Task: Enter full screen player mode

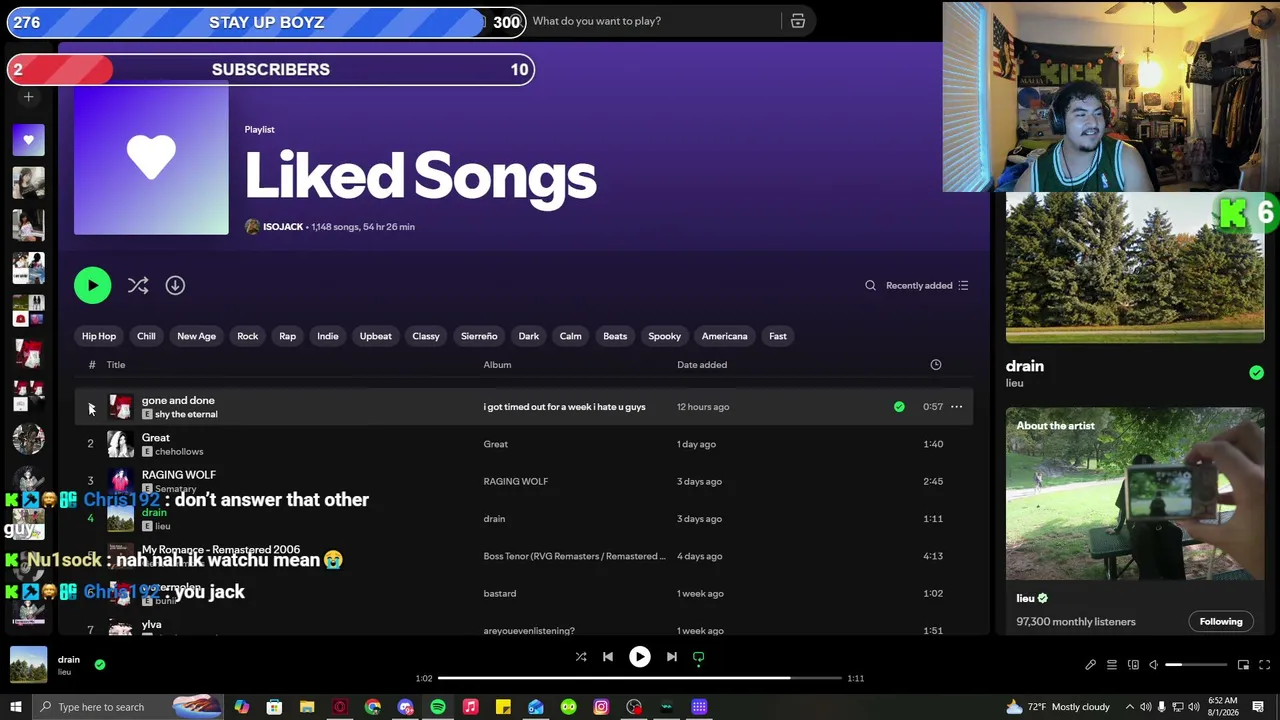Action: 1264,665
